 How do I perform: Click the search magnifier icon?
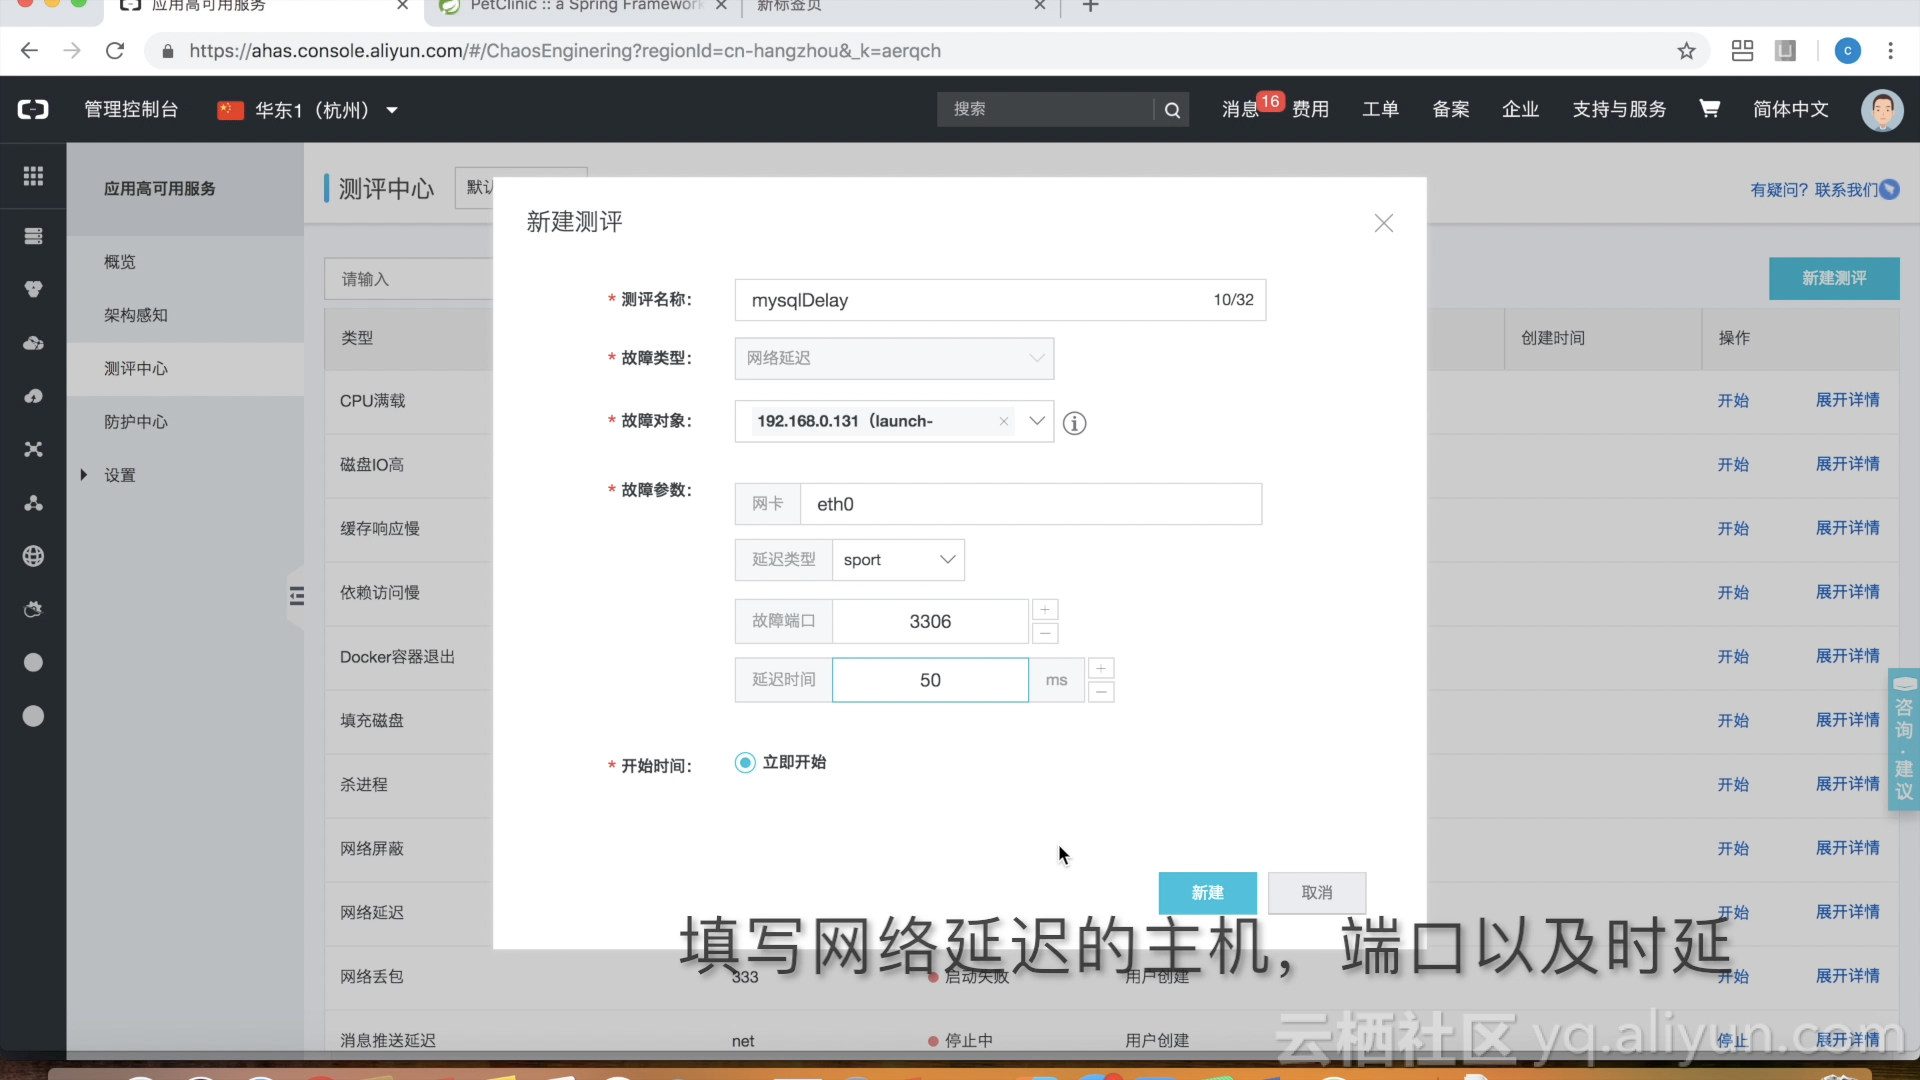coord(1172,110)
